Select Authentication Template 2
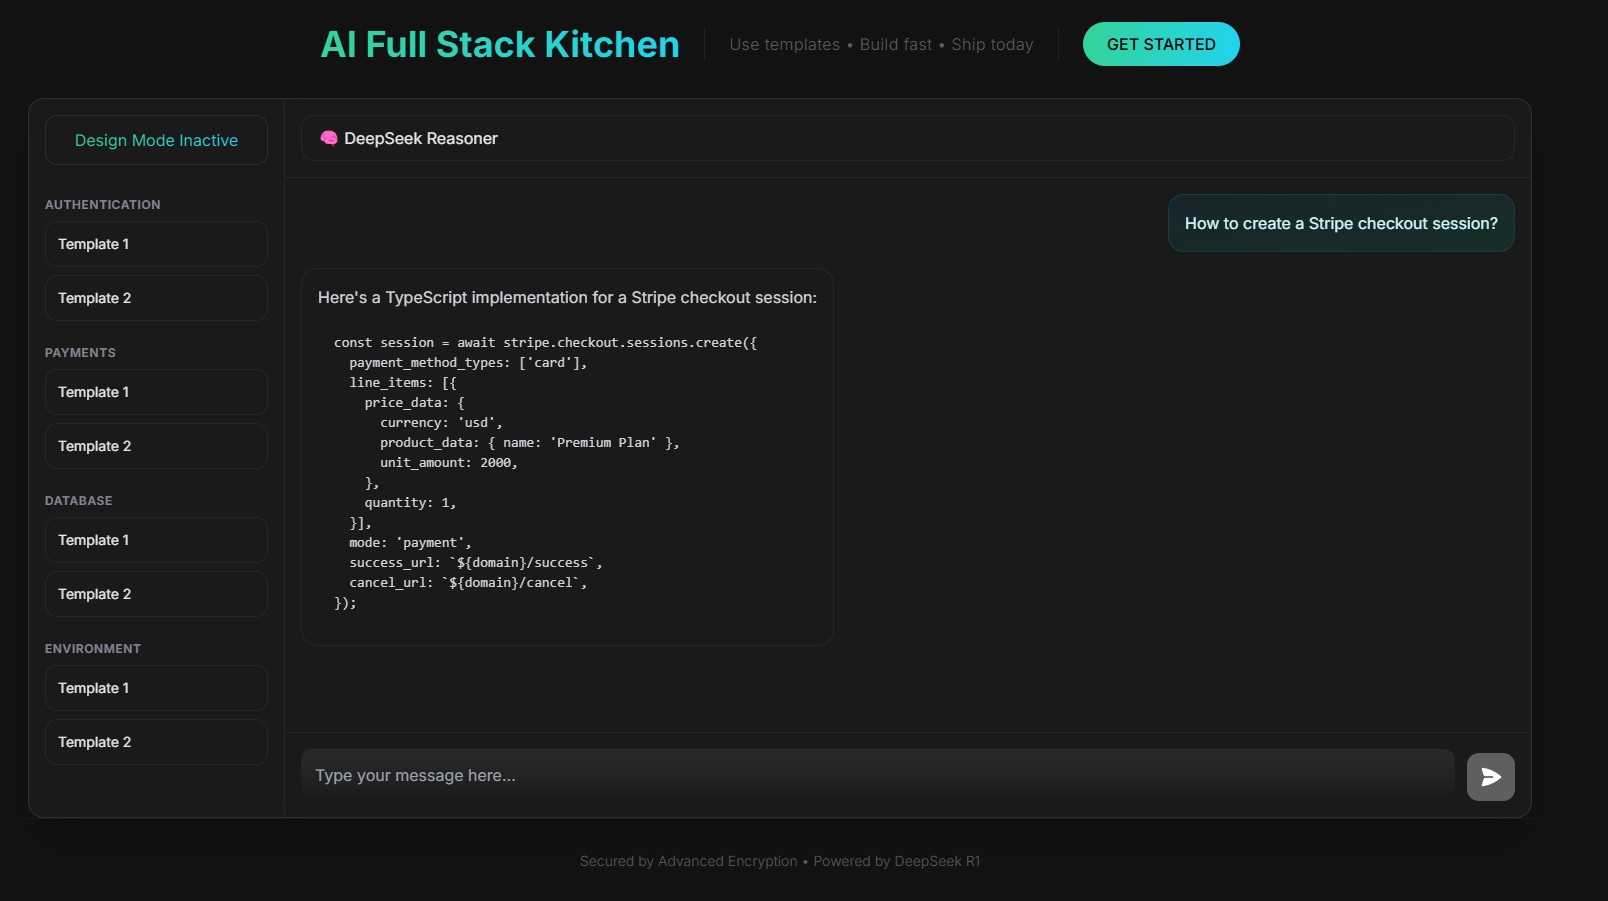This screenshot has height=901, width=1608. click(156, 298)
